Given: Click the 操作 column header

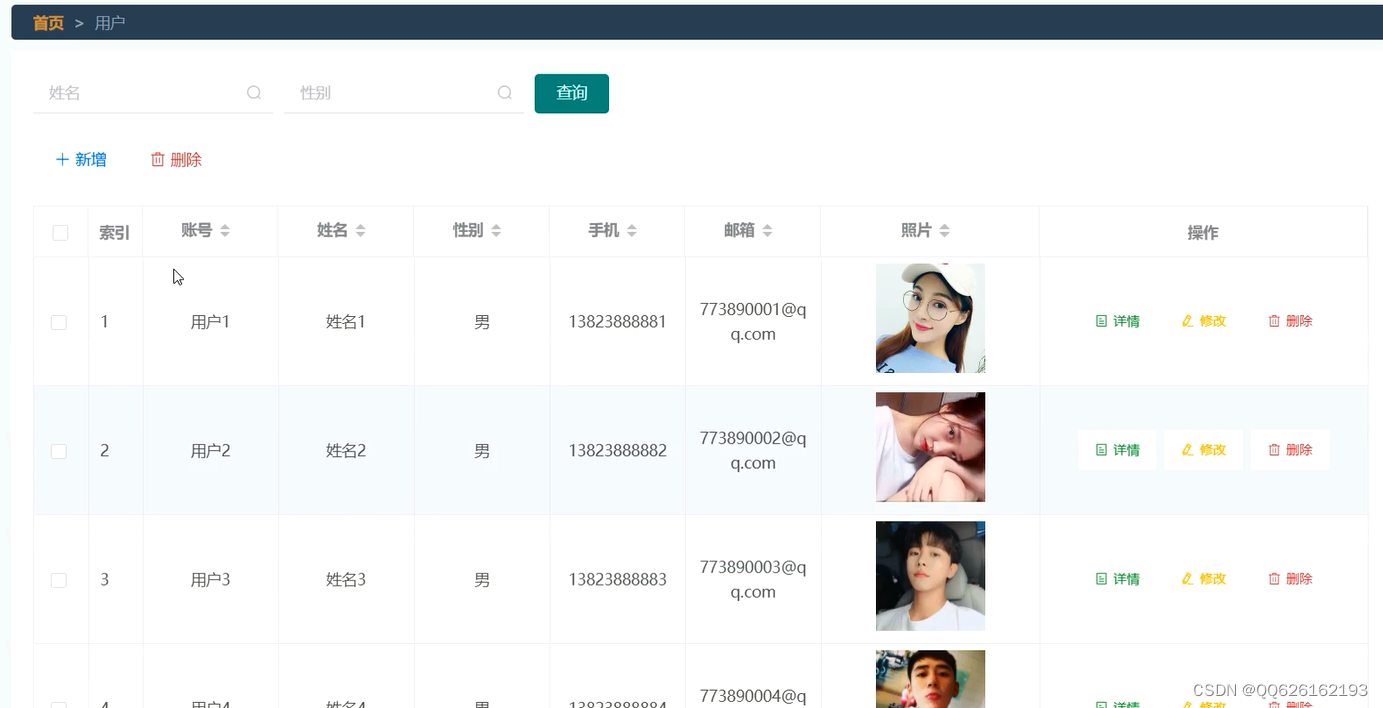Looking at the screenshot, I should (1203, 233).
